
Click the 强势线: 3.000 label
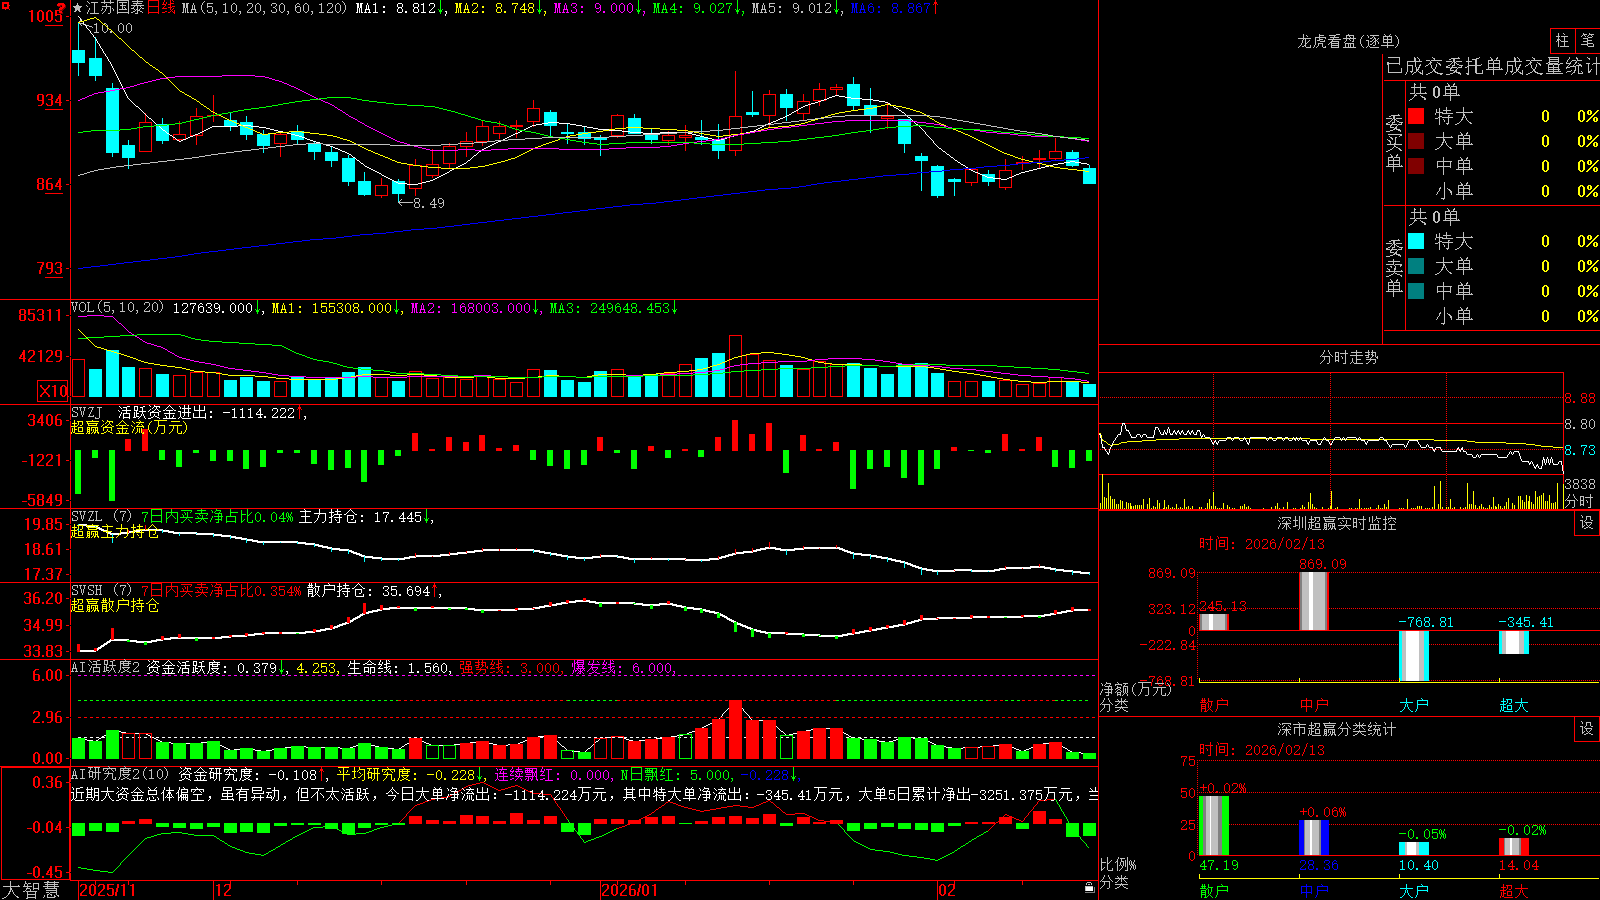[510, 667]
